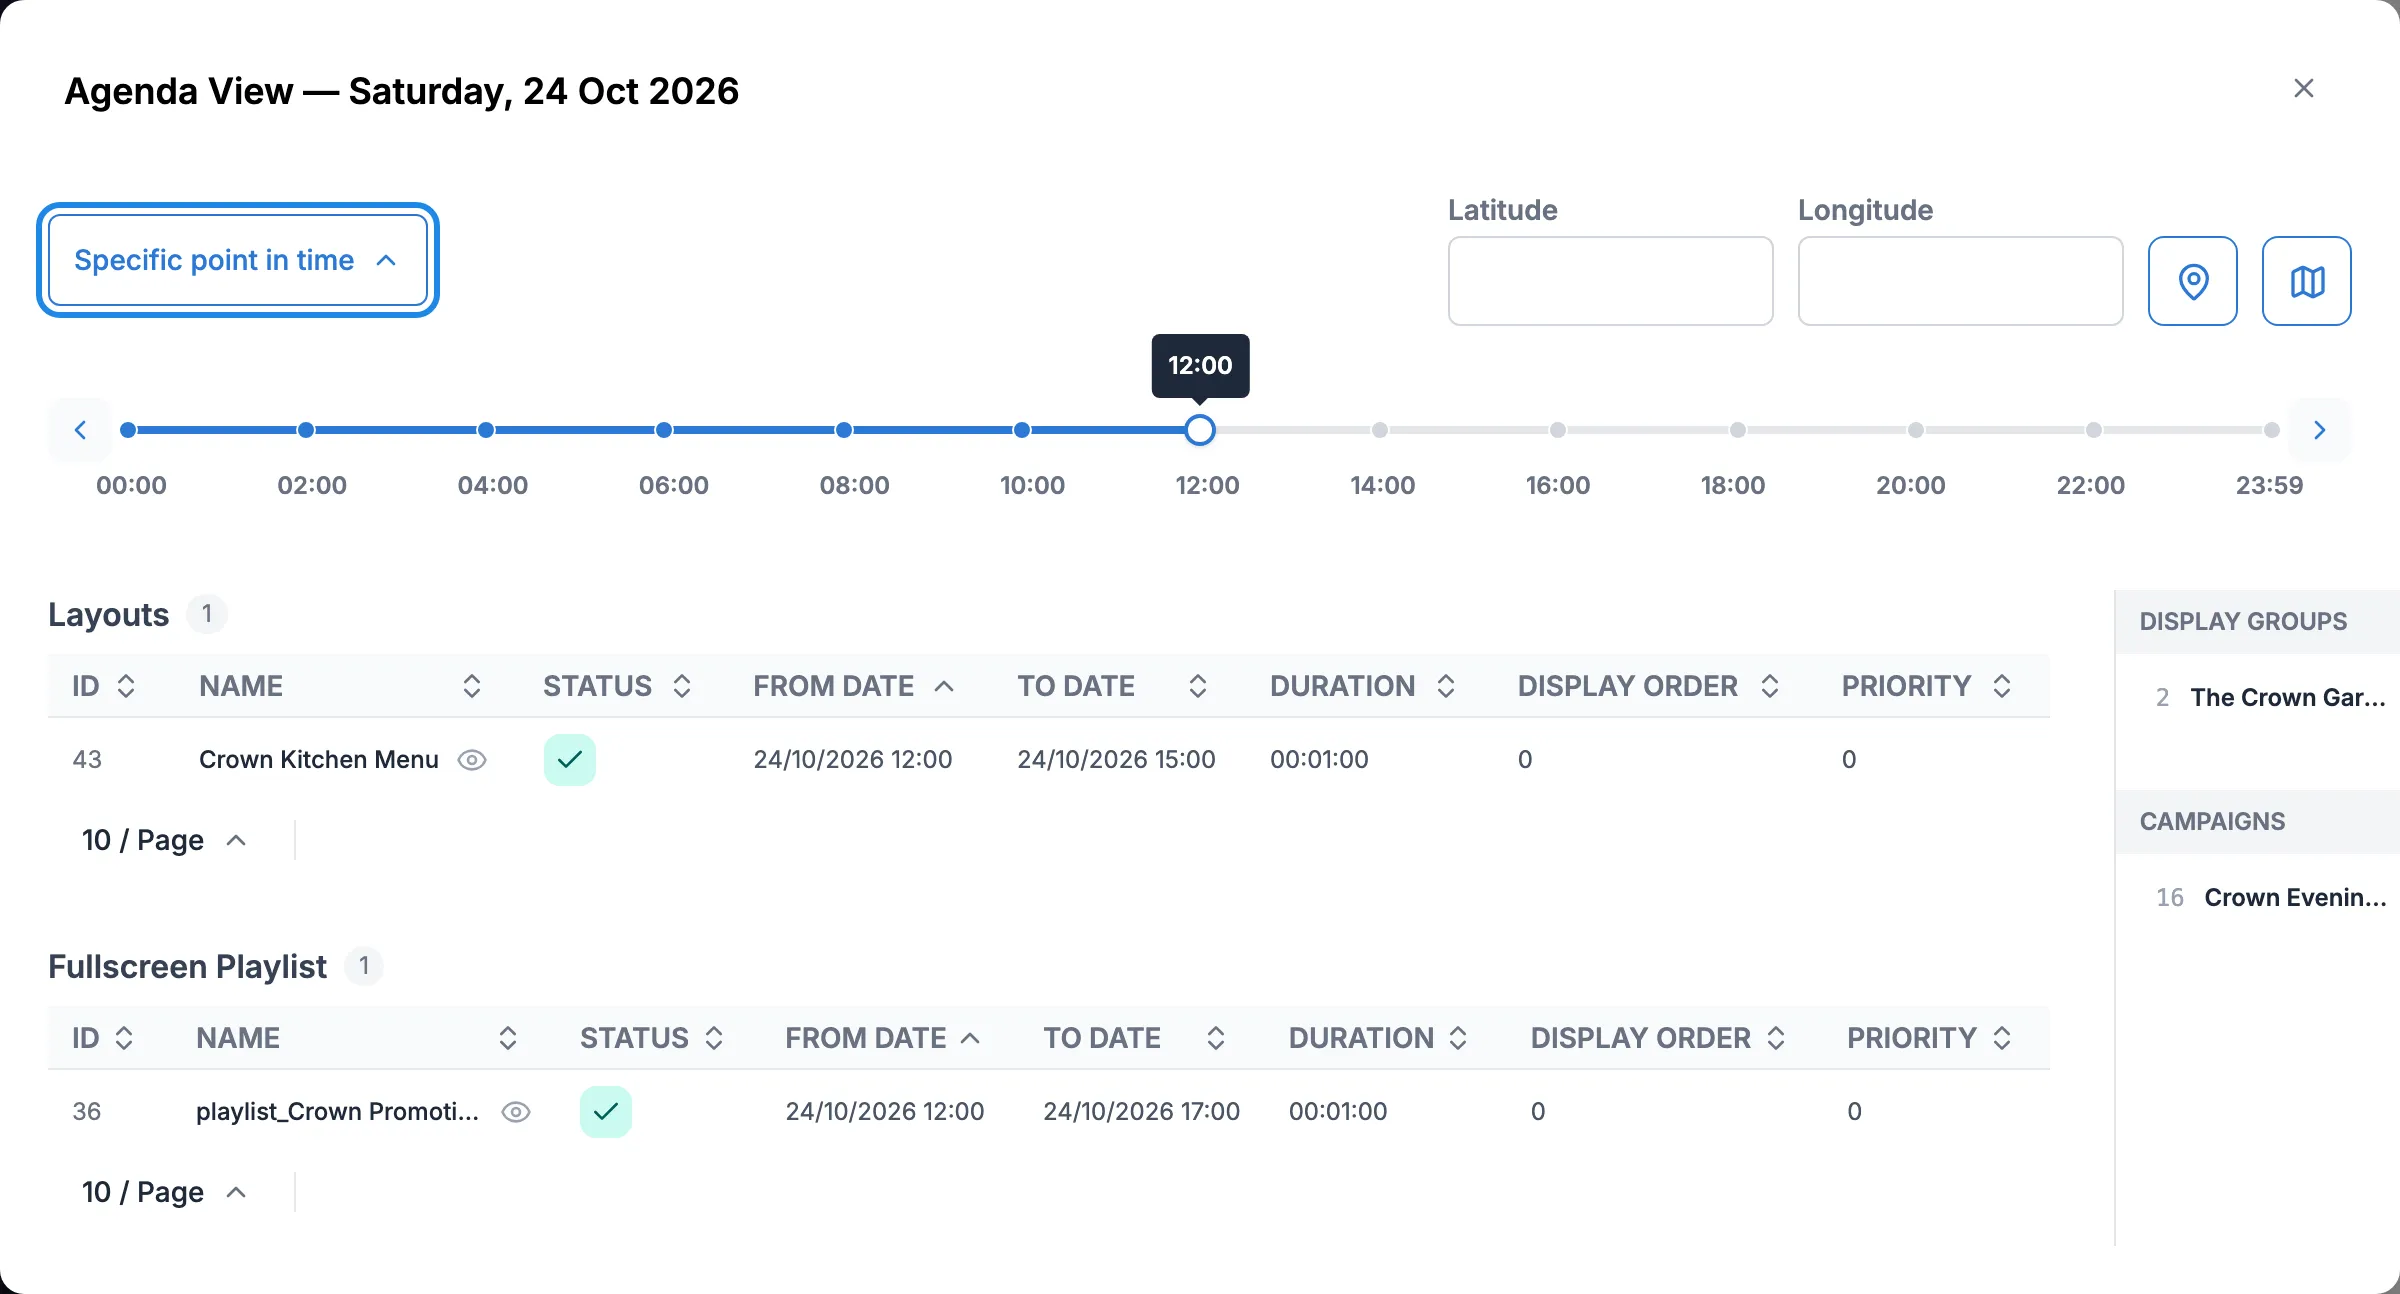This screenshot has height=1294, width=2400.
Task: Sort Fullscreen Playlist by From Date
Action: point(970,1038)
